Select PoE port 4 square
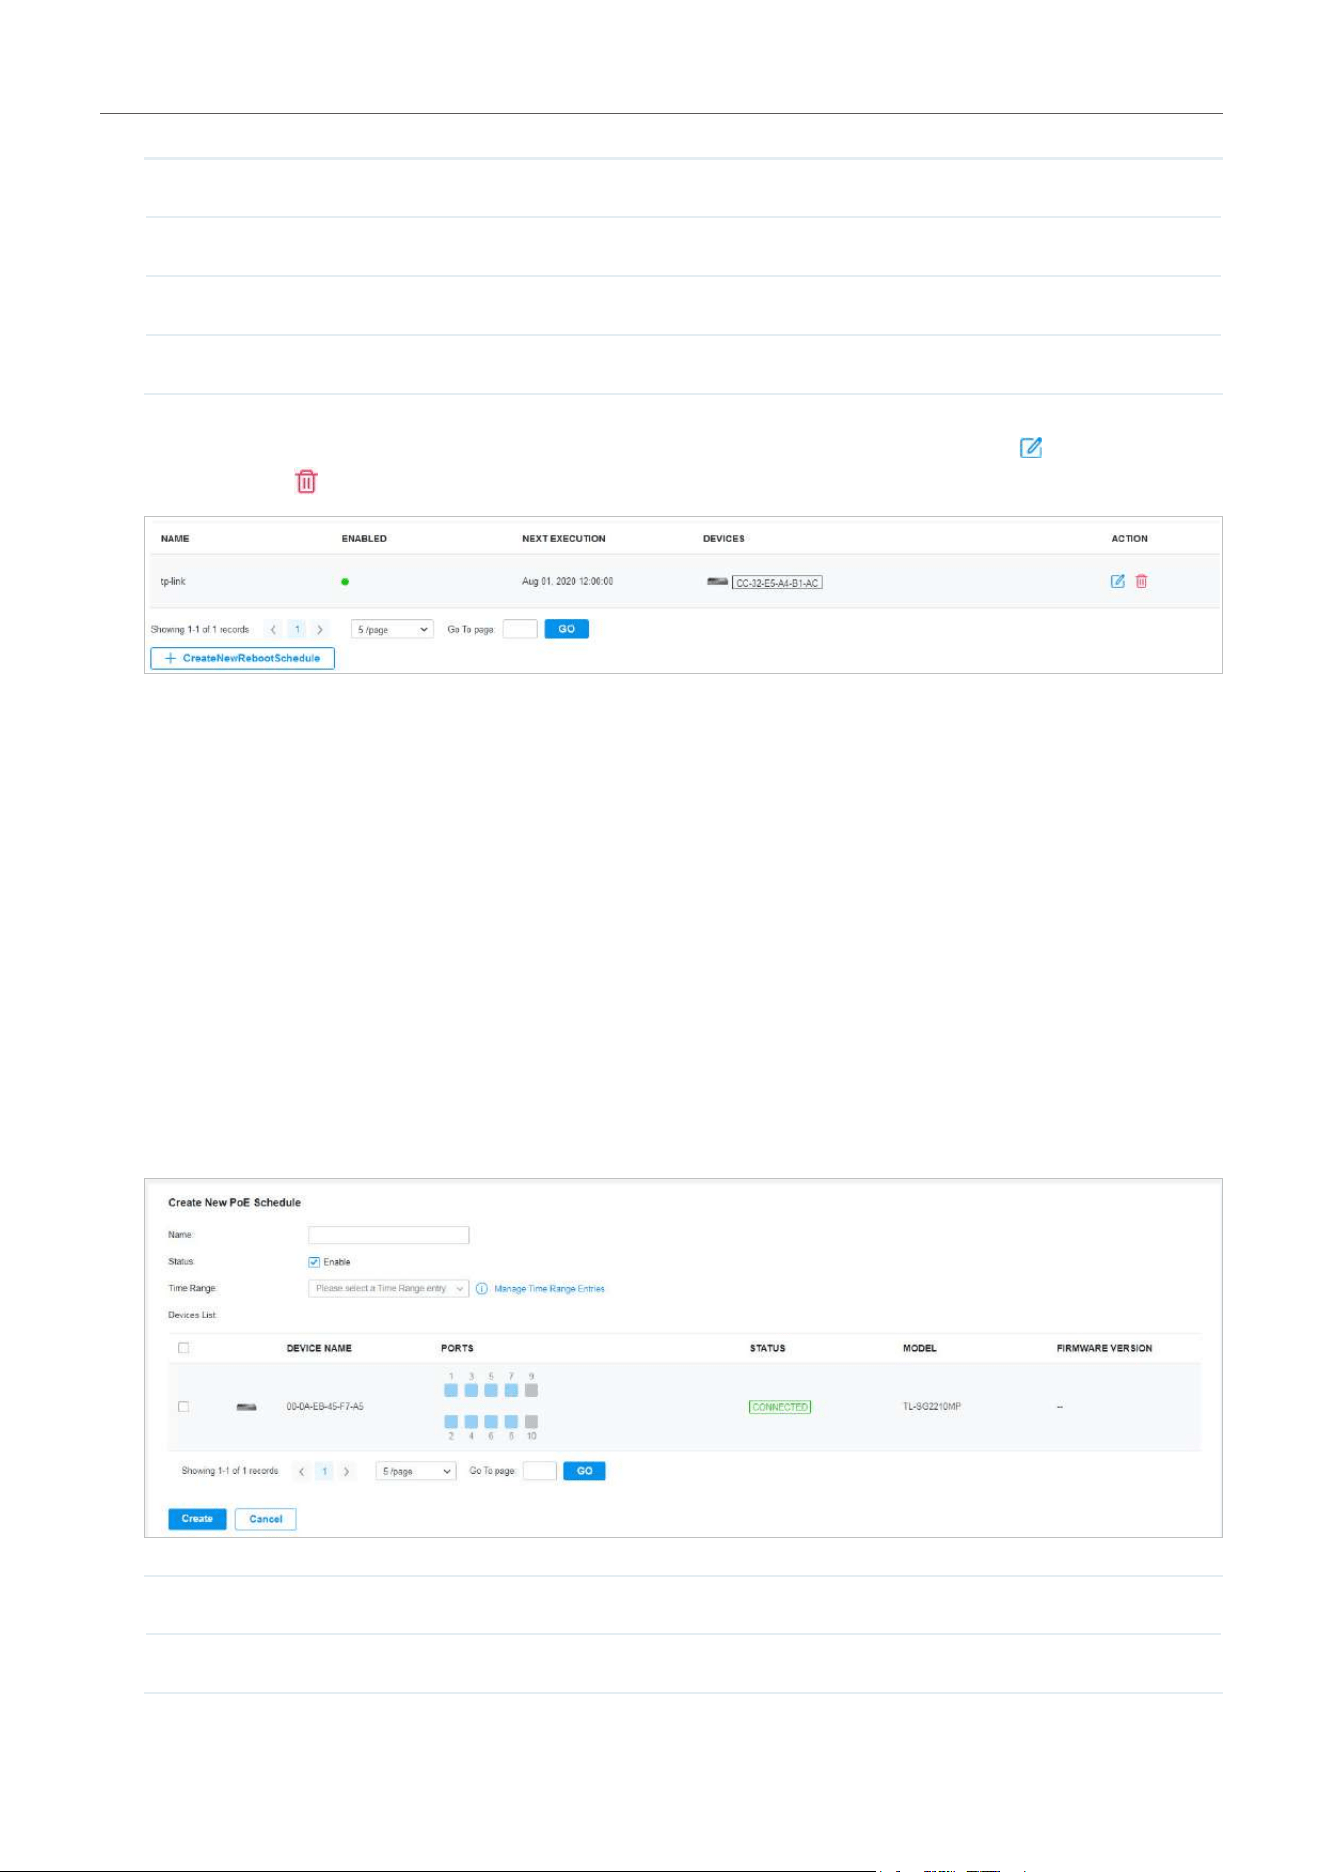The width and height of the screenshot is (1324, 1872). pos(471,1422)
